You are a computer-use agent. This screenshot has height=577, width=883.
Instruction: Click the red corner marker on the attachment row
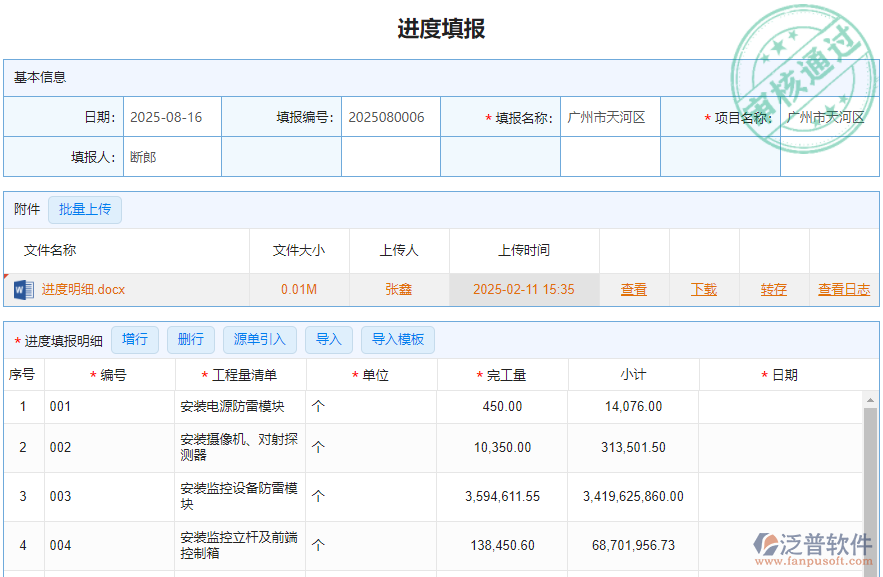click(6, 277)
